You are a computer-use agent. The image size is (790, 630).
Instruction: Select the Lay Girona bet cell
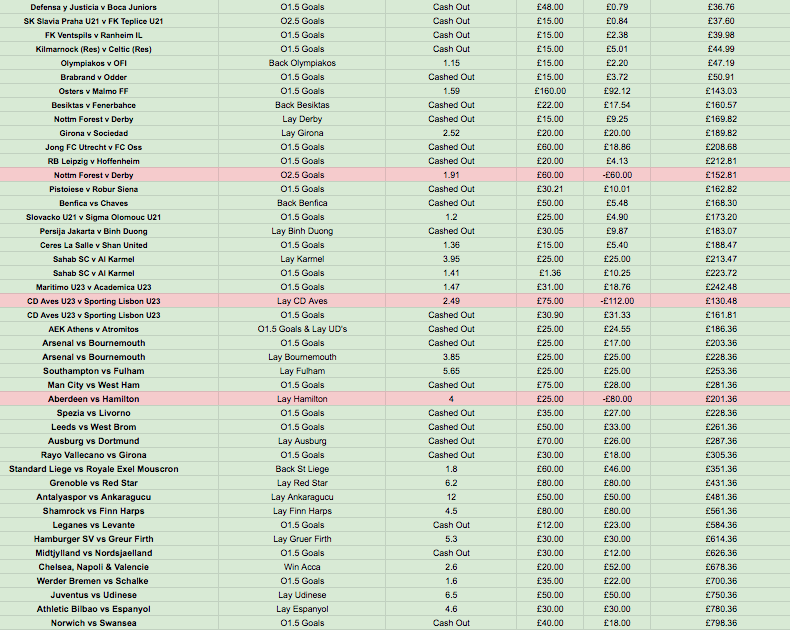[302, 133]
